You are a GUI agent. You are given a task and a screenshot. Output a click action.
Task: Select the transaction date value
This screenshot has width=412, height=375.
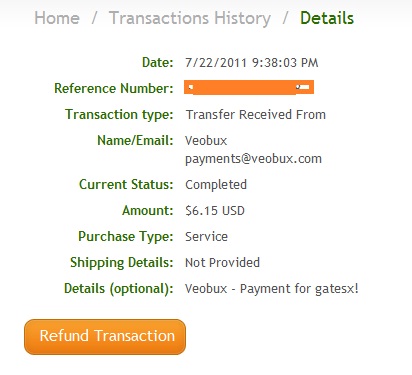[252, 63]
